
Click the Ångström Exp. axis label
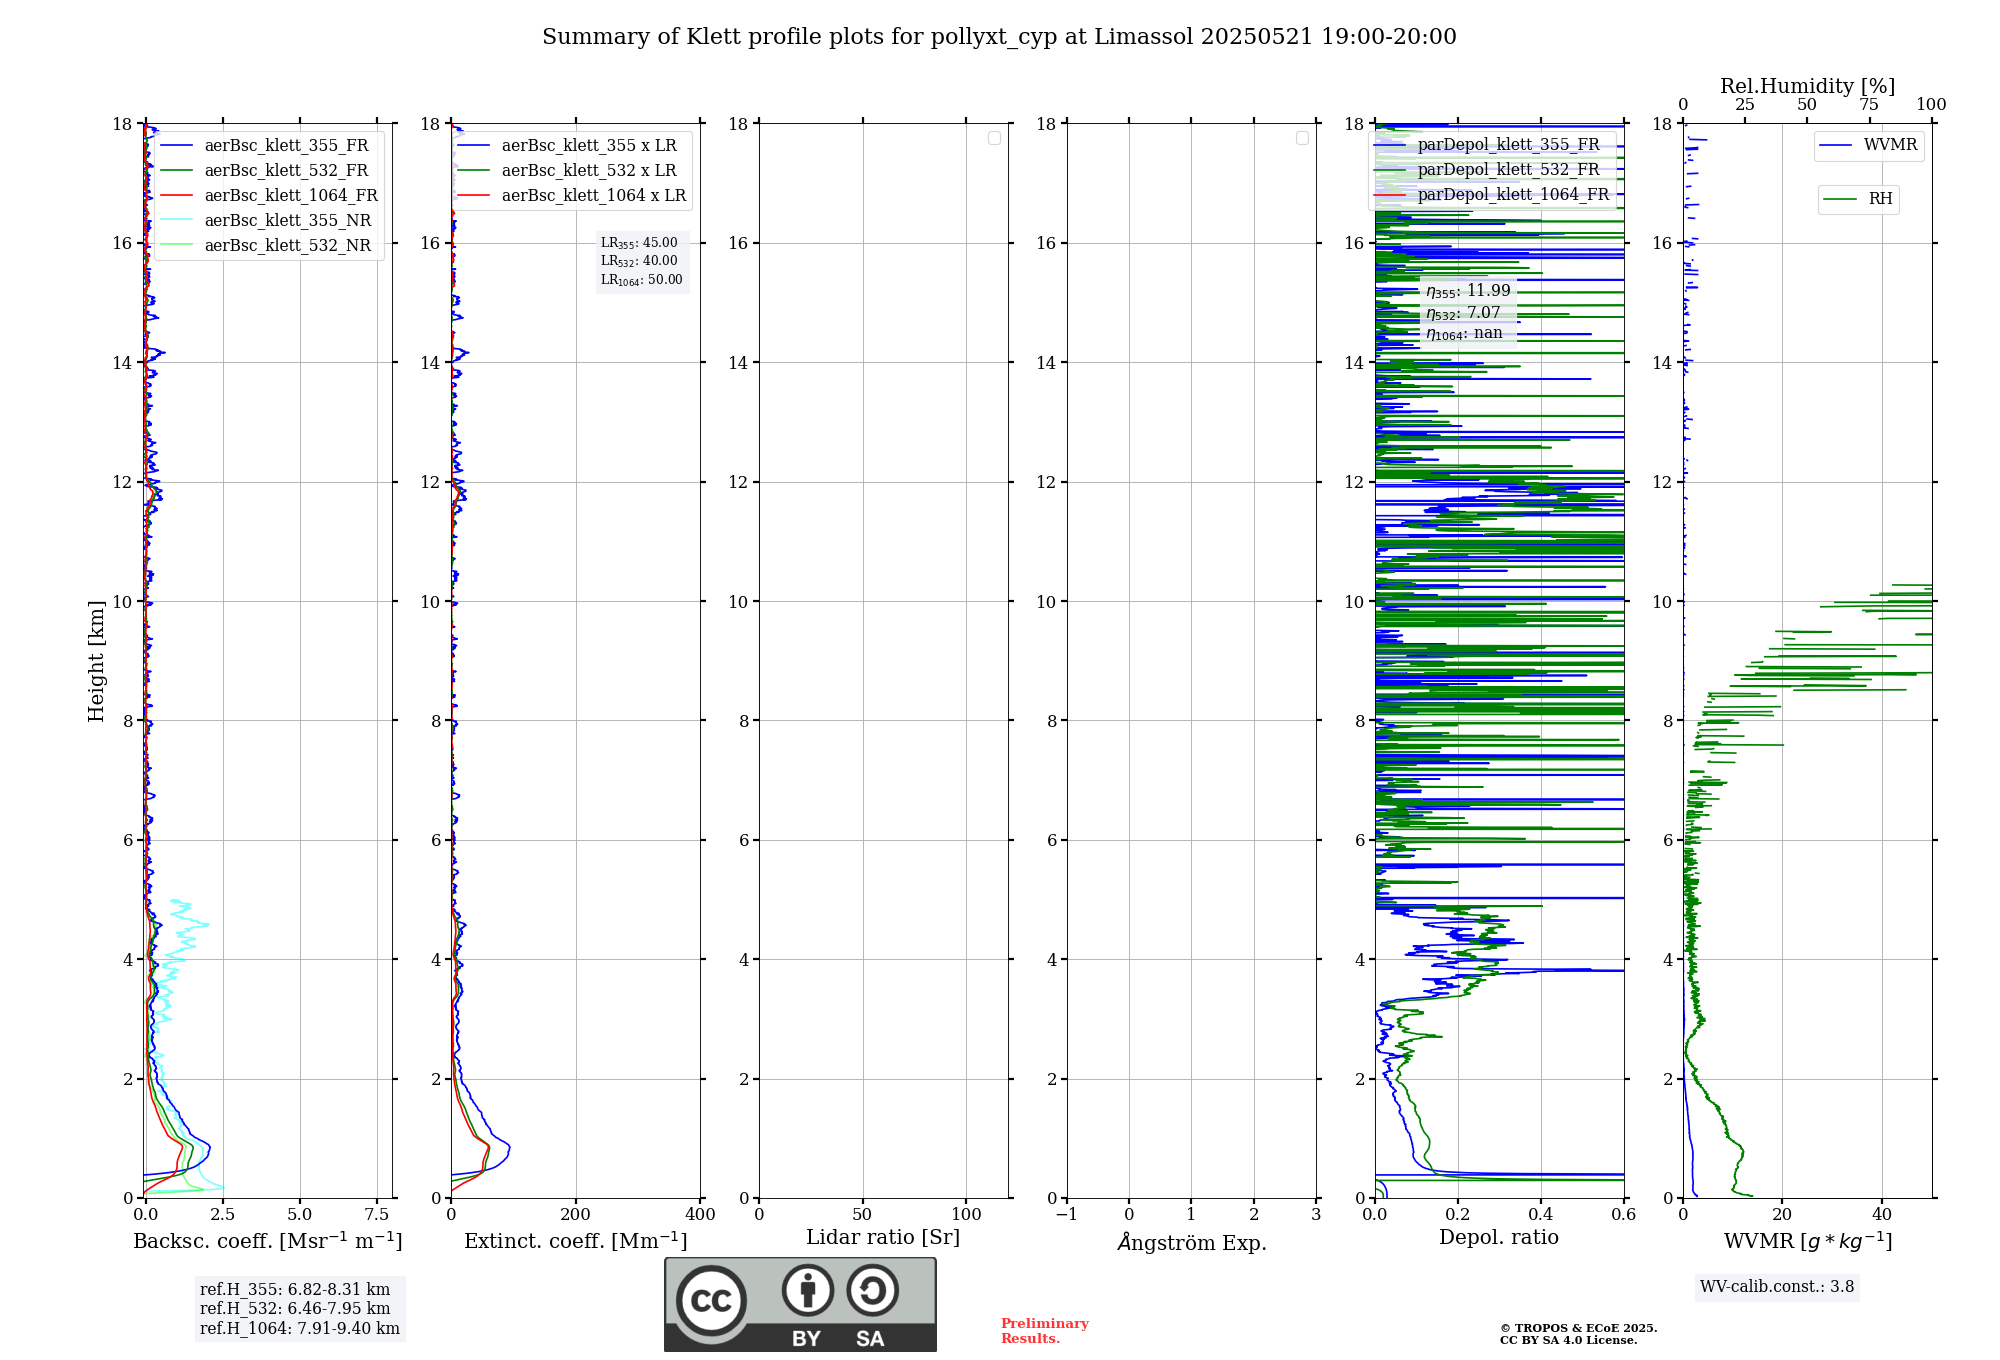pyautogui.click(x=1192, y=1242)
